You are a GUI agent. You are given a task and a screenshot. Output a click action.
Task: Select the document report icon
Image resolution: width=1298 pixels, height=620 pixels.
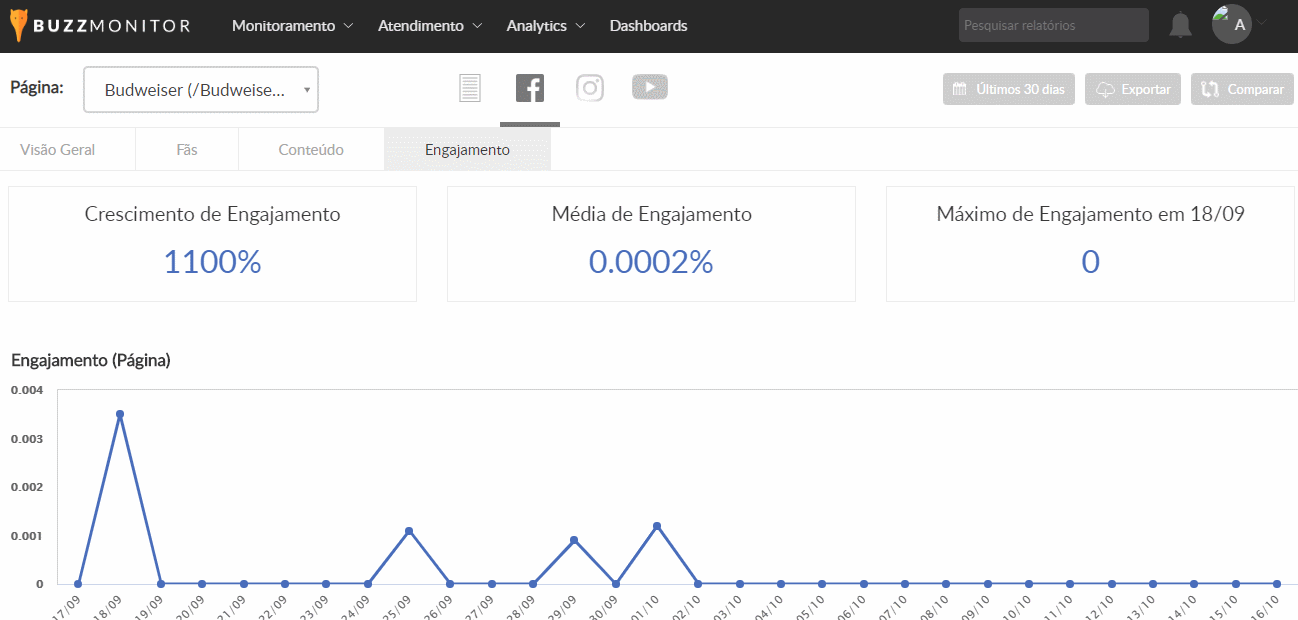point(470,89)
